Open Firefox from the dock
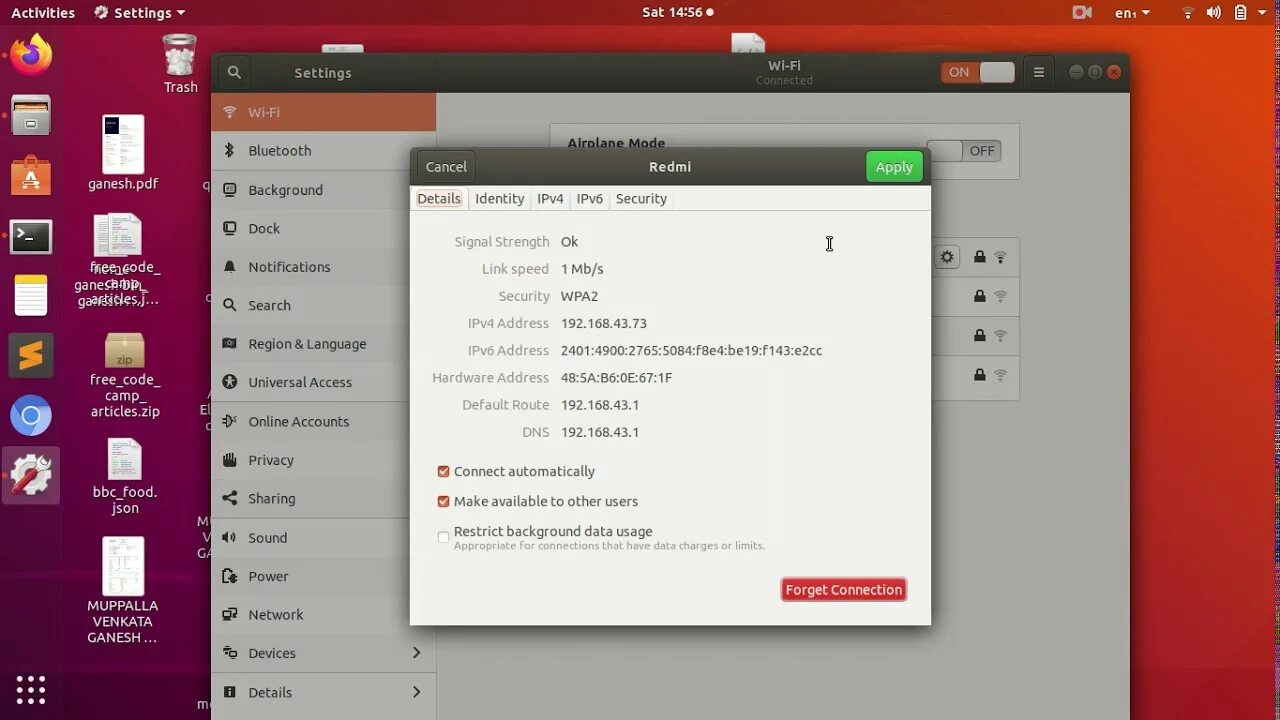Image resolution: width=1280 pixels, height=720 pixels. pyautogui.click(x=31, y=53)
